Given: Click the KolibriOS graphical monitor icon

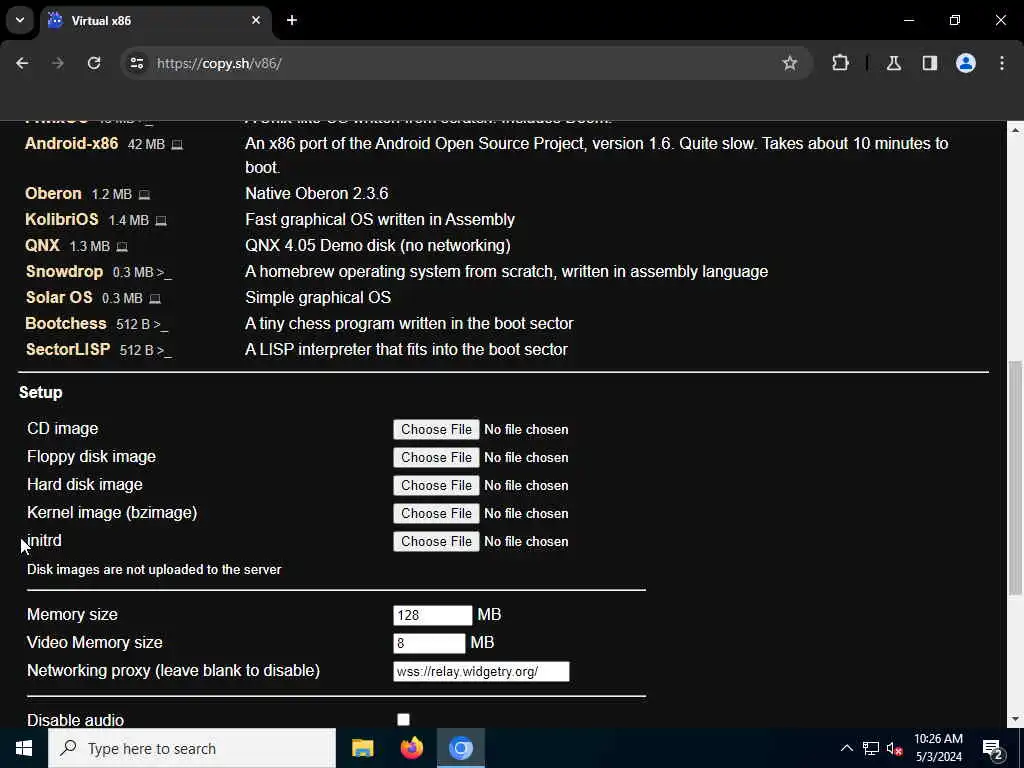Looking at the screenshot, I should click(161, 221).
